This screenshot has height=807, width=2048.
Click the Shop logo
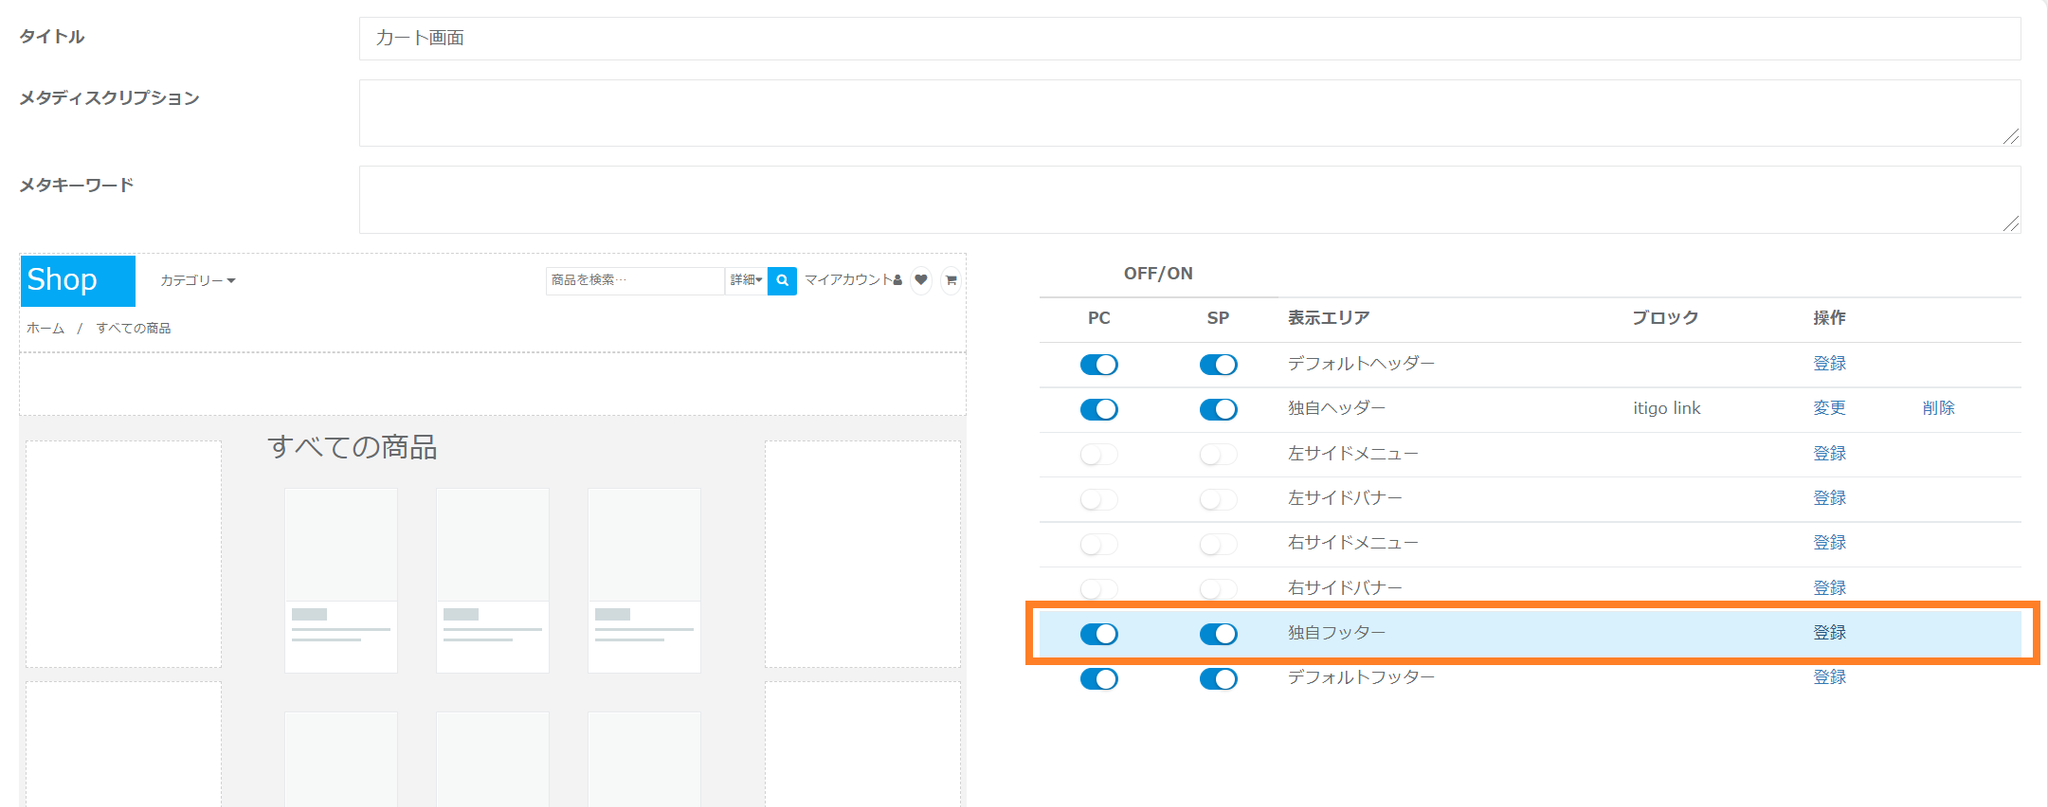[78, 280]
